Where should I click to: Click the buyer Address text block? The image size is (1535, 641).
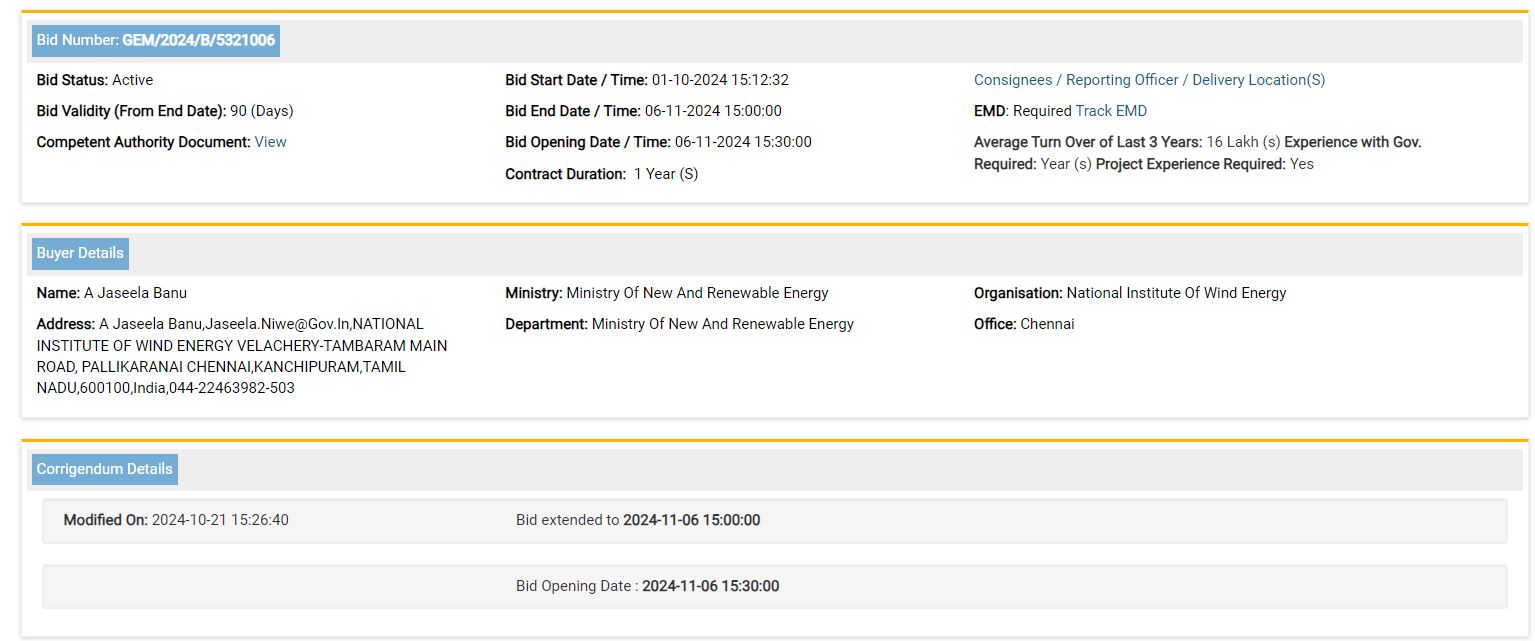(x=240, y=356)
